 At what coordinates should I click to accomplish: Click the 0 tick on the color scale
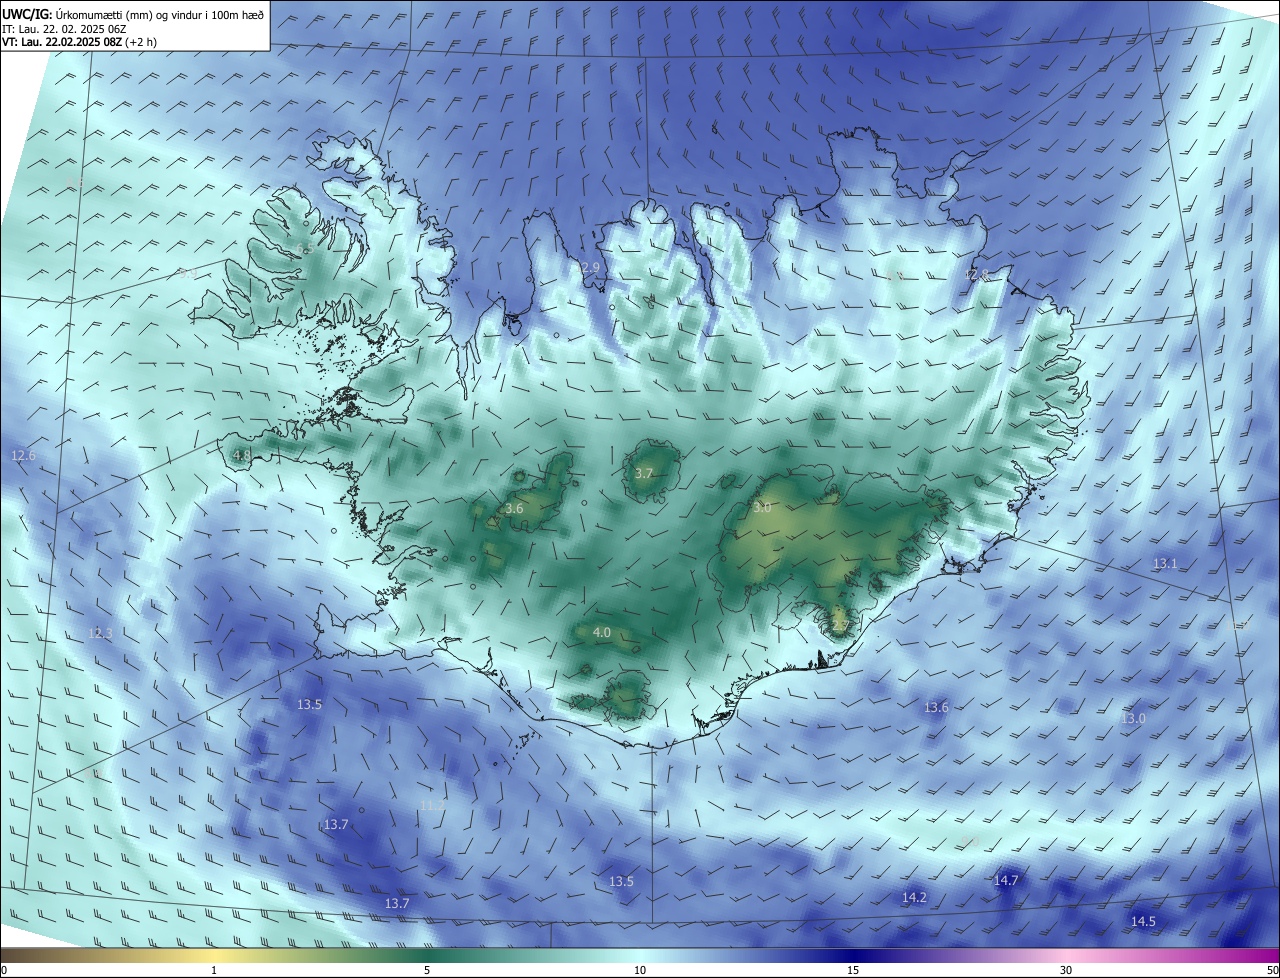(x=4, y=970)
